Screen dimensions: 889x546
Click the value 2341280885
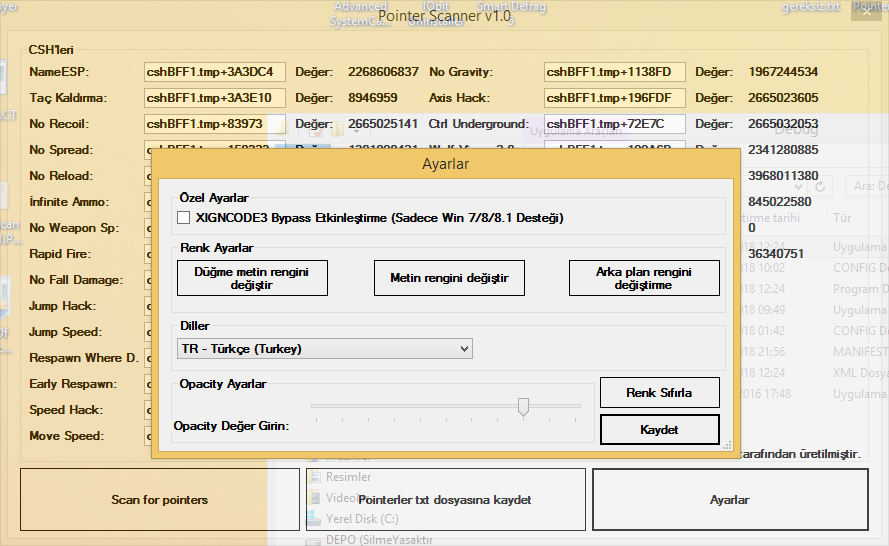pos(783,150)
